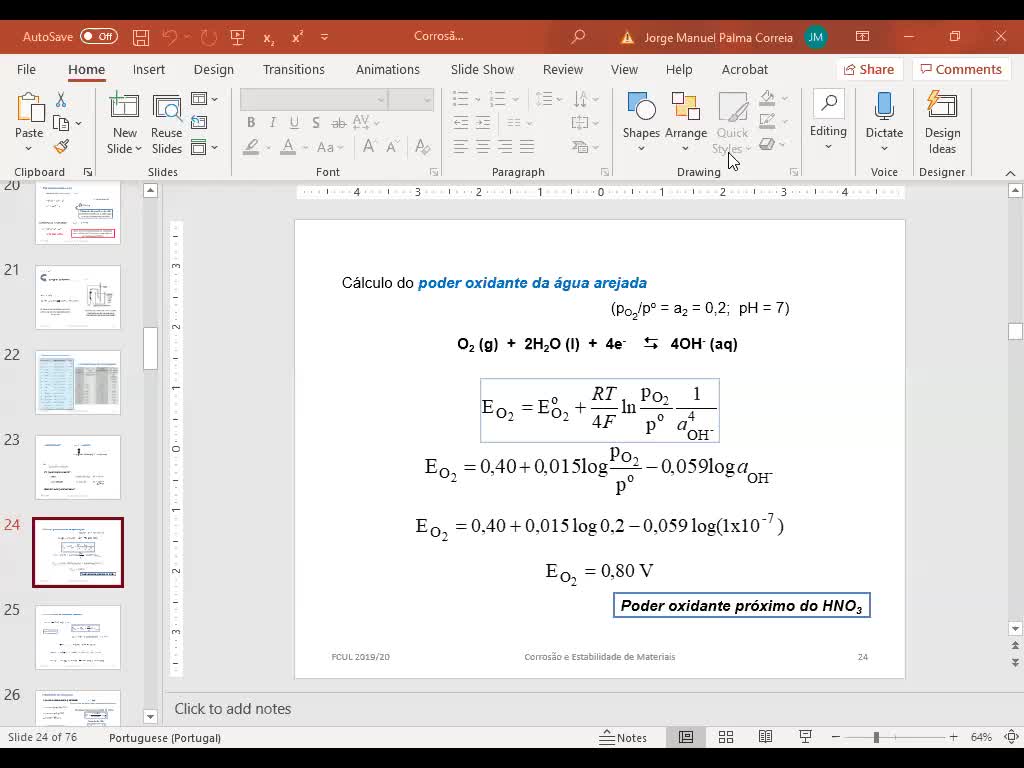Open the Design Ideas pane

coord(942,123)
